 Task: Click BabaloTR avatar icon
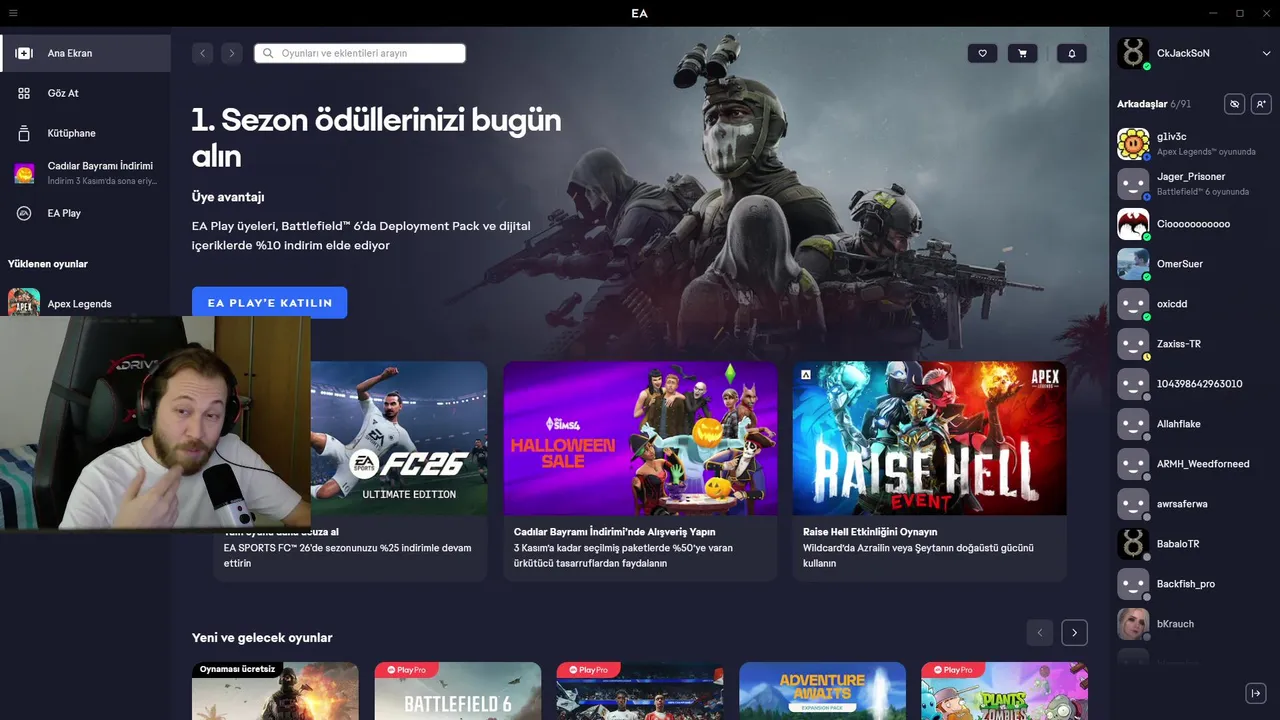point(1133,544)
